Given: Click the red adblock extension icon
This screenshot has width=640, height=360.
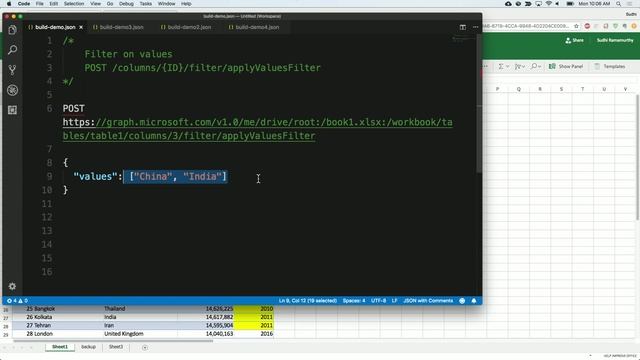Looking at the screenshot, I should [x=587, y=26].
